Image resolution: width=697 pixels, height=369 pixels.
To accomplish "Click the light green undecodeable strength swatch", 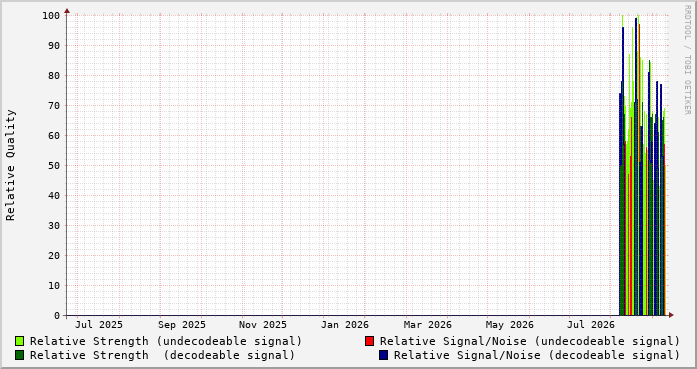I will [20, 341].
